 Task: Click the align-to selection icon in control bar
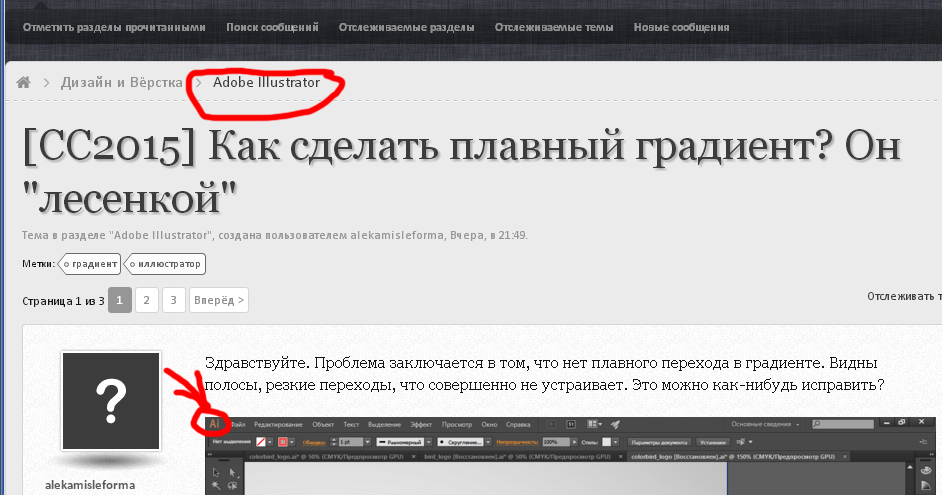[x=743, y=442]
